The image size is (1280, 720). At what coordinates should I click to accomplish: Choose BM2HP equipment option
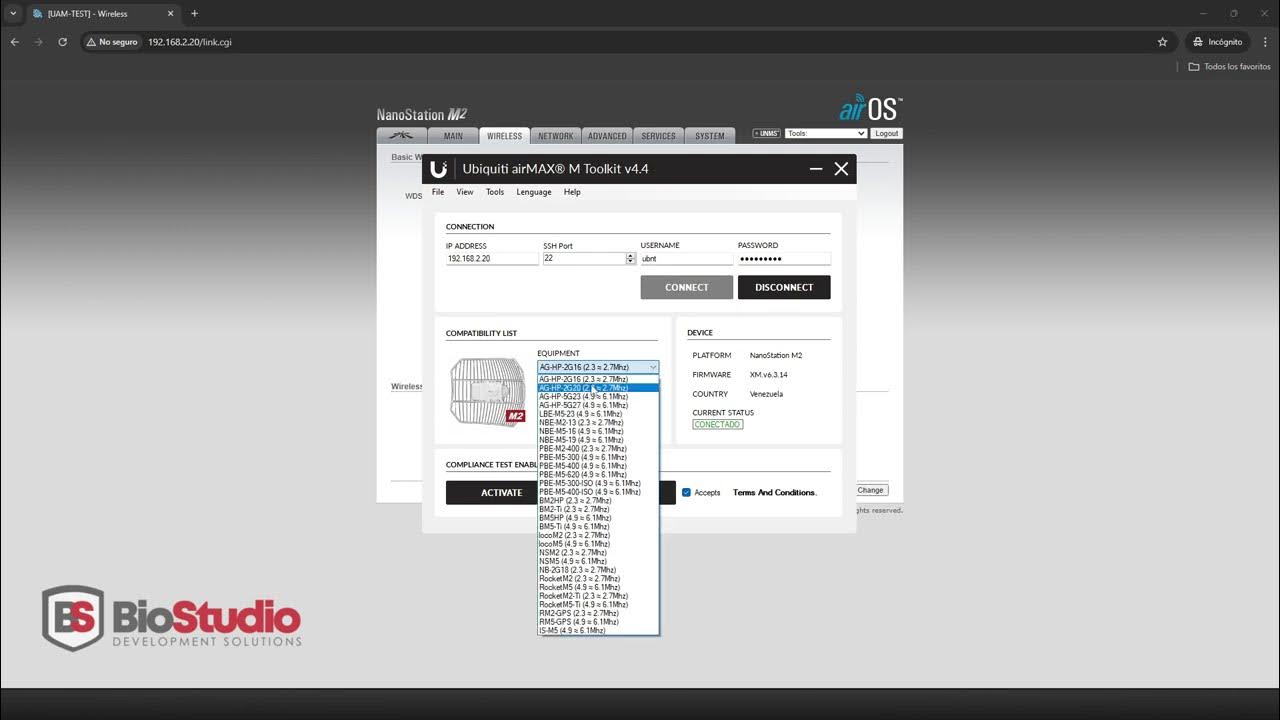598,501
